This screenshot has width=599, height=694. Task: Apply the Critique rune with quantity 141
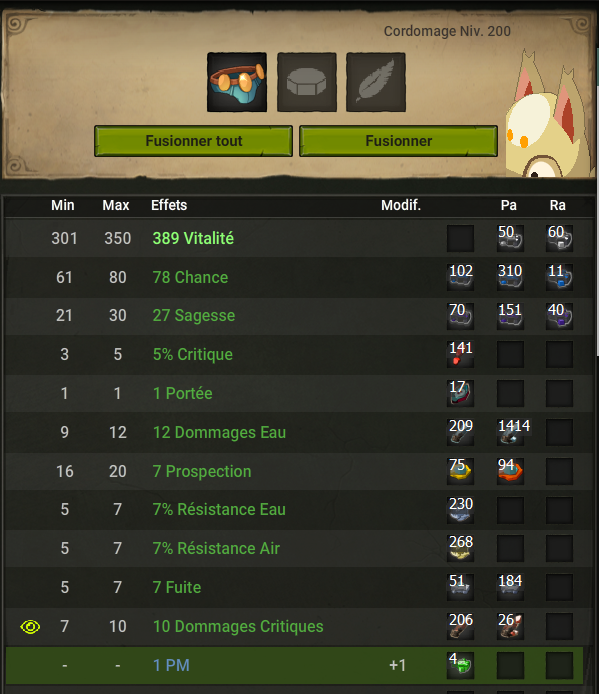click(x=460, y=354)
